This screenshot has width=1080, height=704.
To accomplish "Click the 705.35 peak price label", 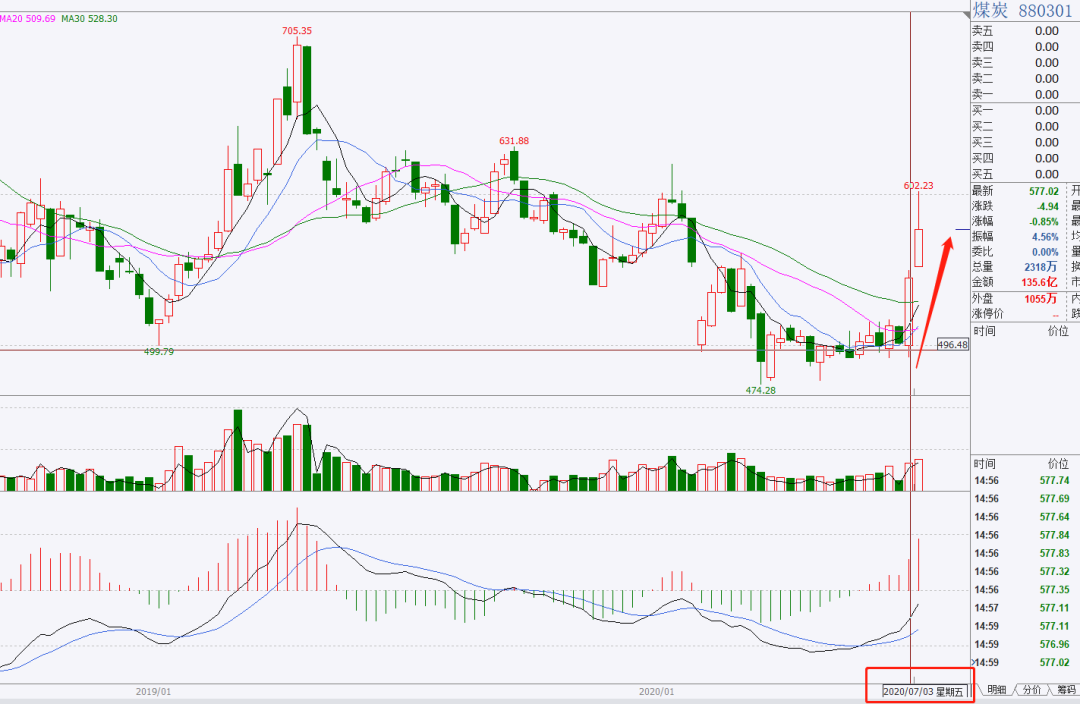I will click(x=297, y=31).
